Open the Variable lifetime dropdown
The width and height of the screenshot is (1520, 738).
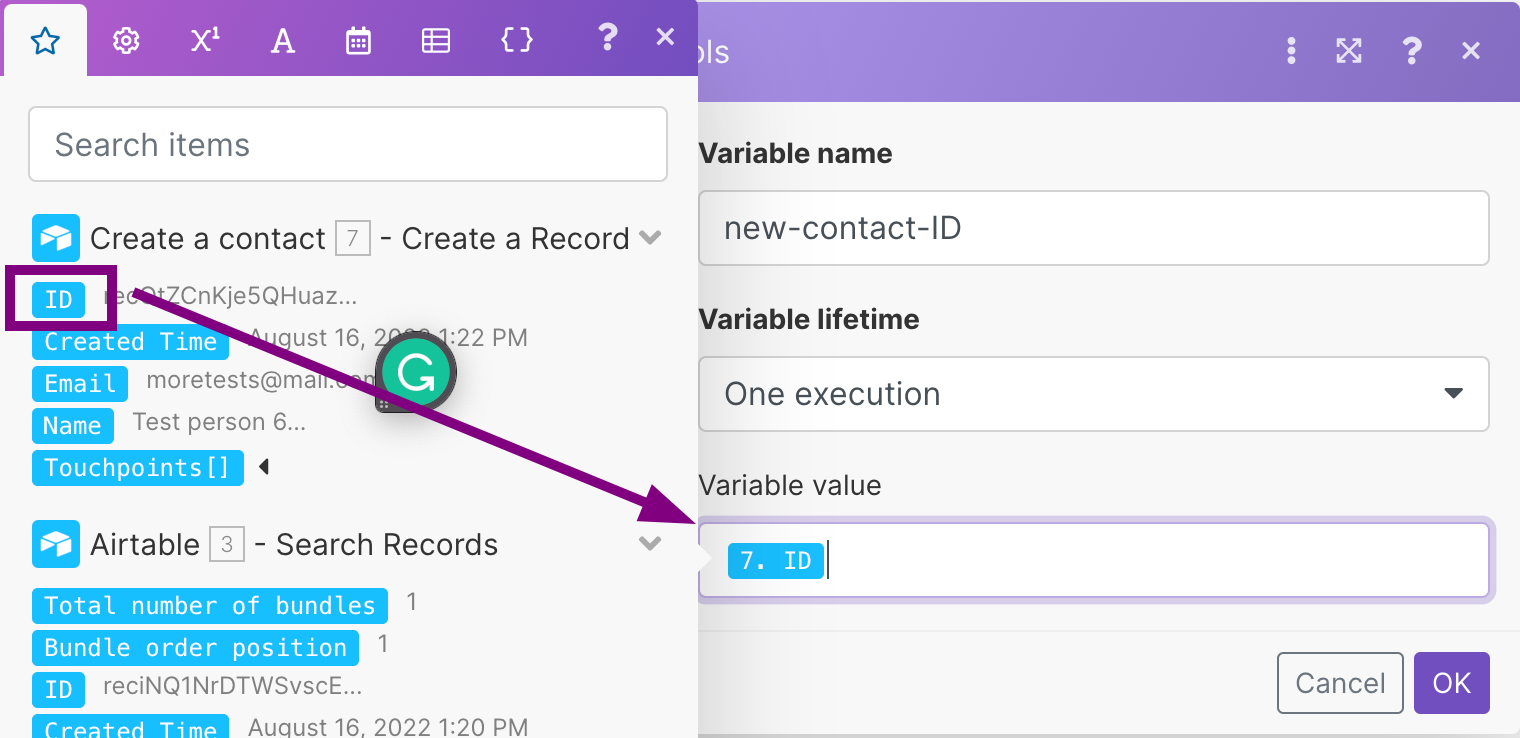(1093, 394)
